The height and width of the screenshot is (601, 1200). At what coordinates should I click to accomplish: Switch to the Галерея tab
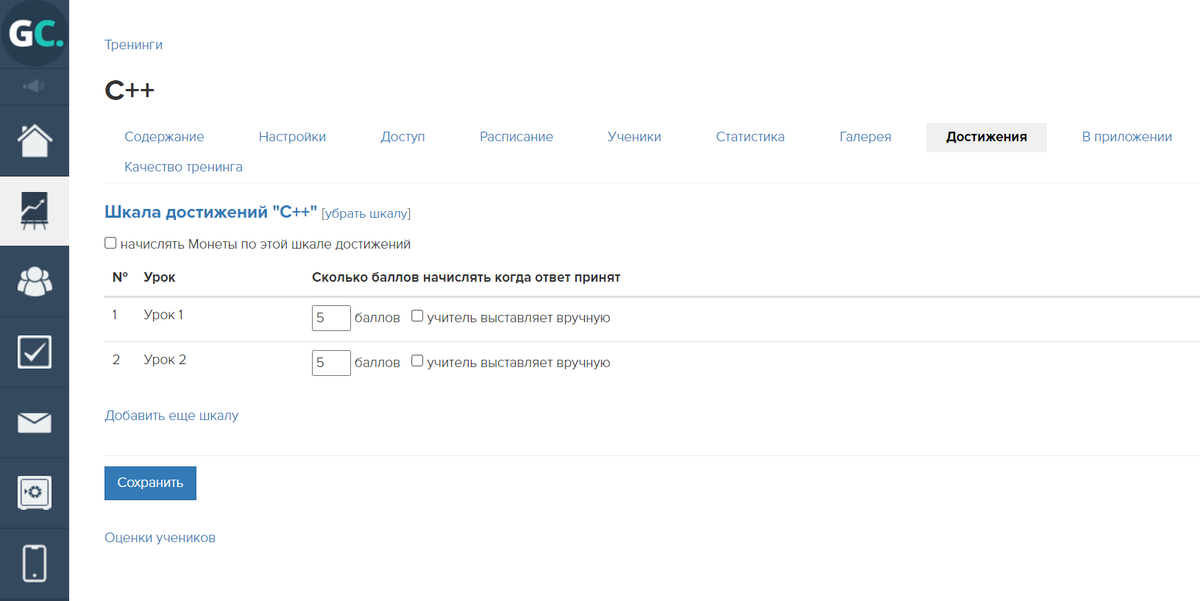click(865, 137)
